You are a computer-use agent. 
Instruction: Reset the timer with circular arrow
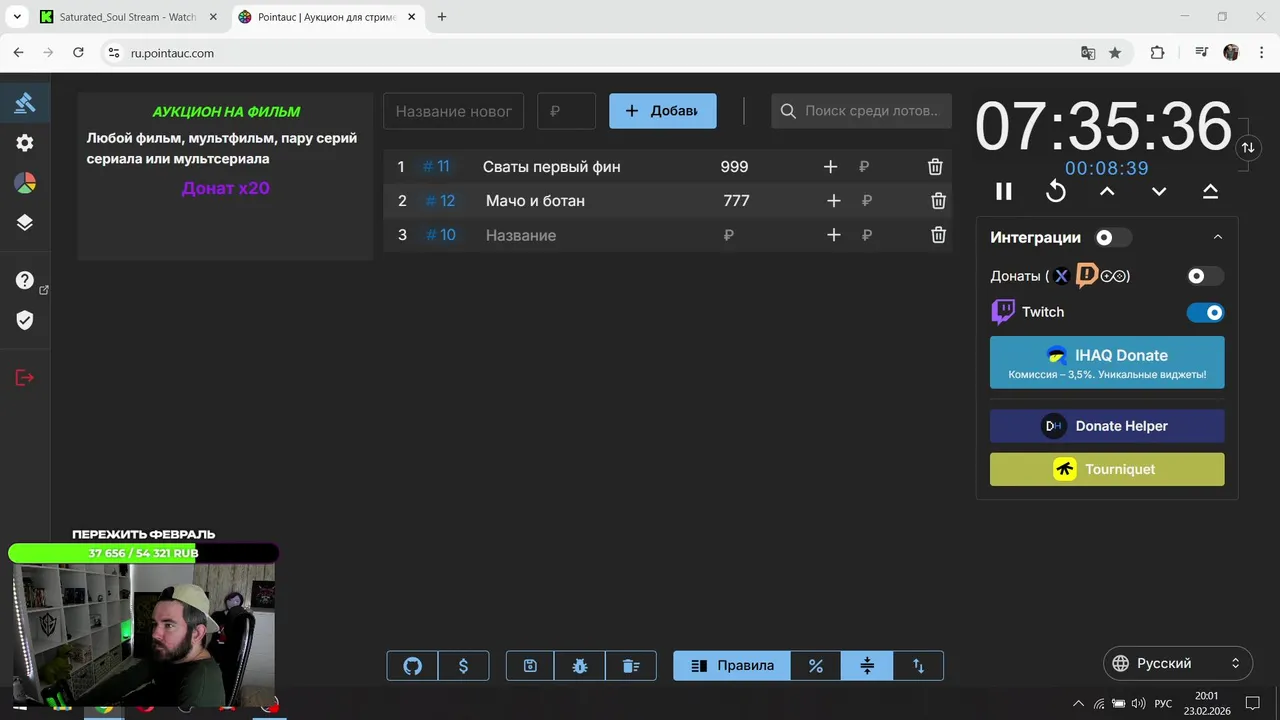[1056, 191]
